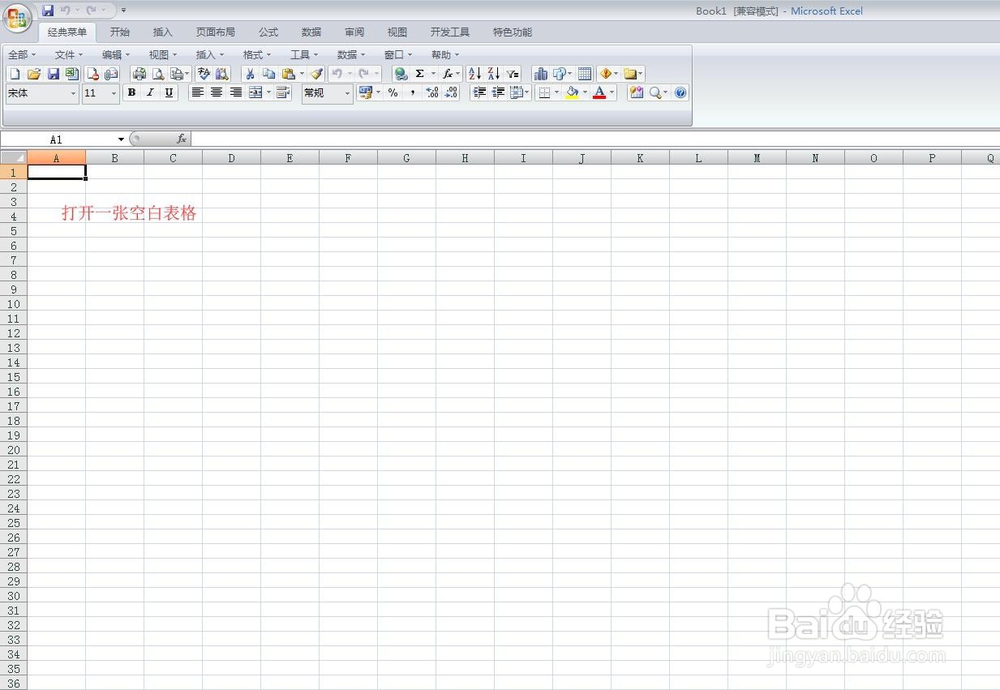Viewport: 1000px width, 690px height.
Task: Align cell text to the left
Action: [198, 93]
